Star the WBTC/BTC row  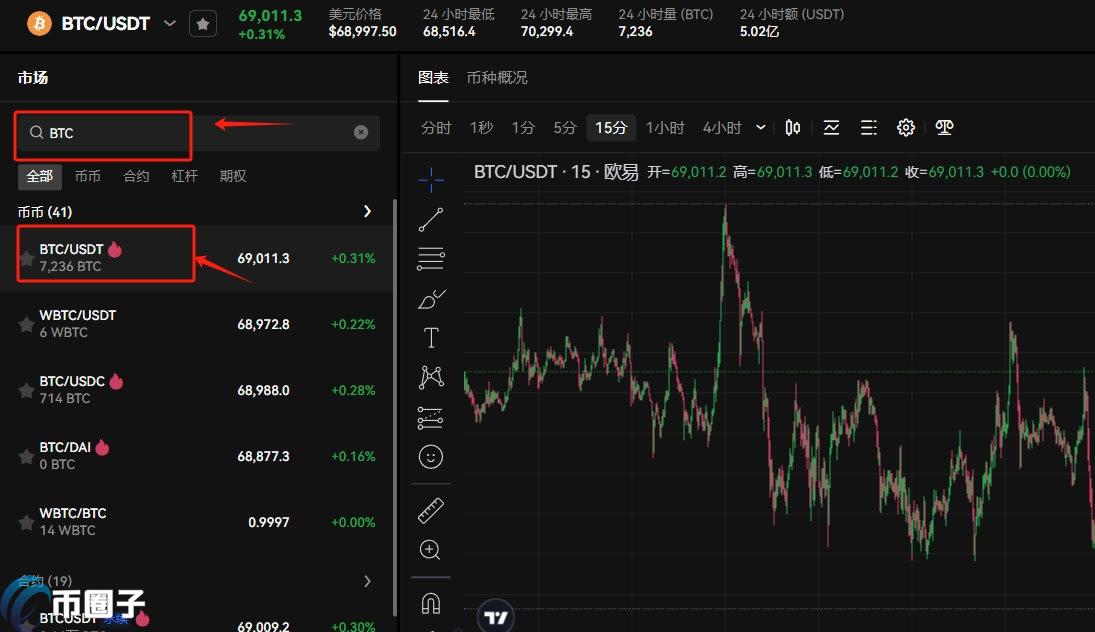coord(27,522)
